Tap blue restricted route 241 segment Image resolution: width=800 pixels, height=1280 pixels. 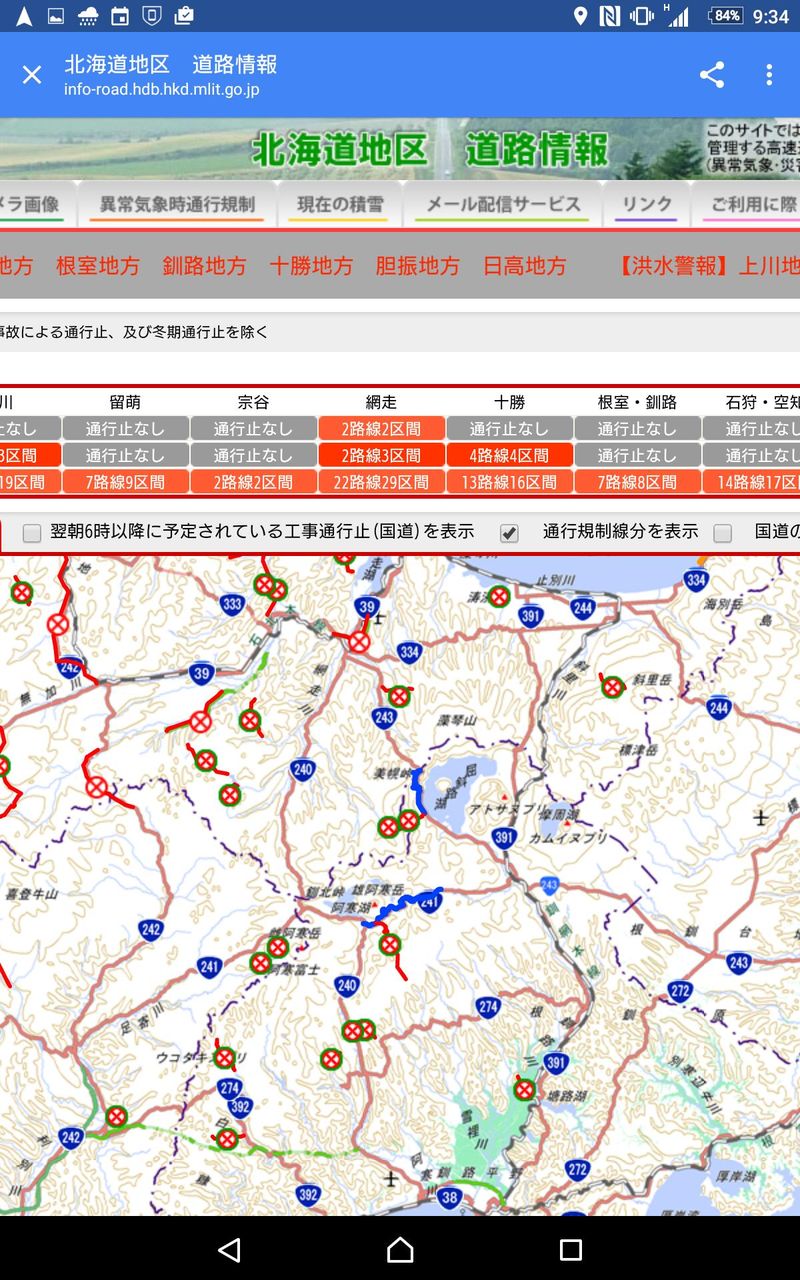point(404,908)
